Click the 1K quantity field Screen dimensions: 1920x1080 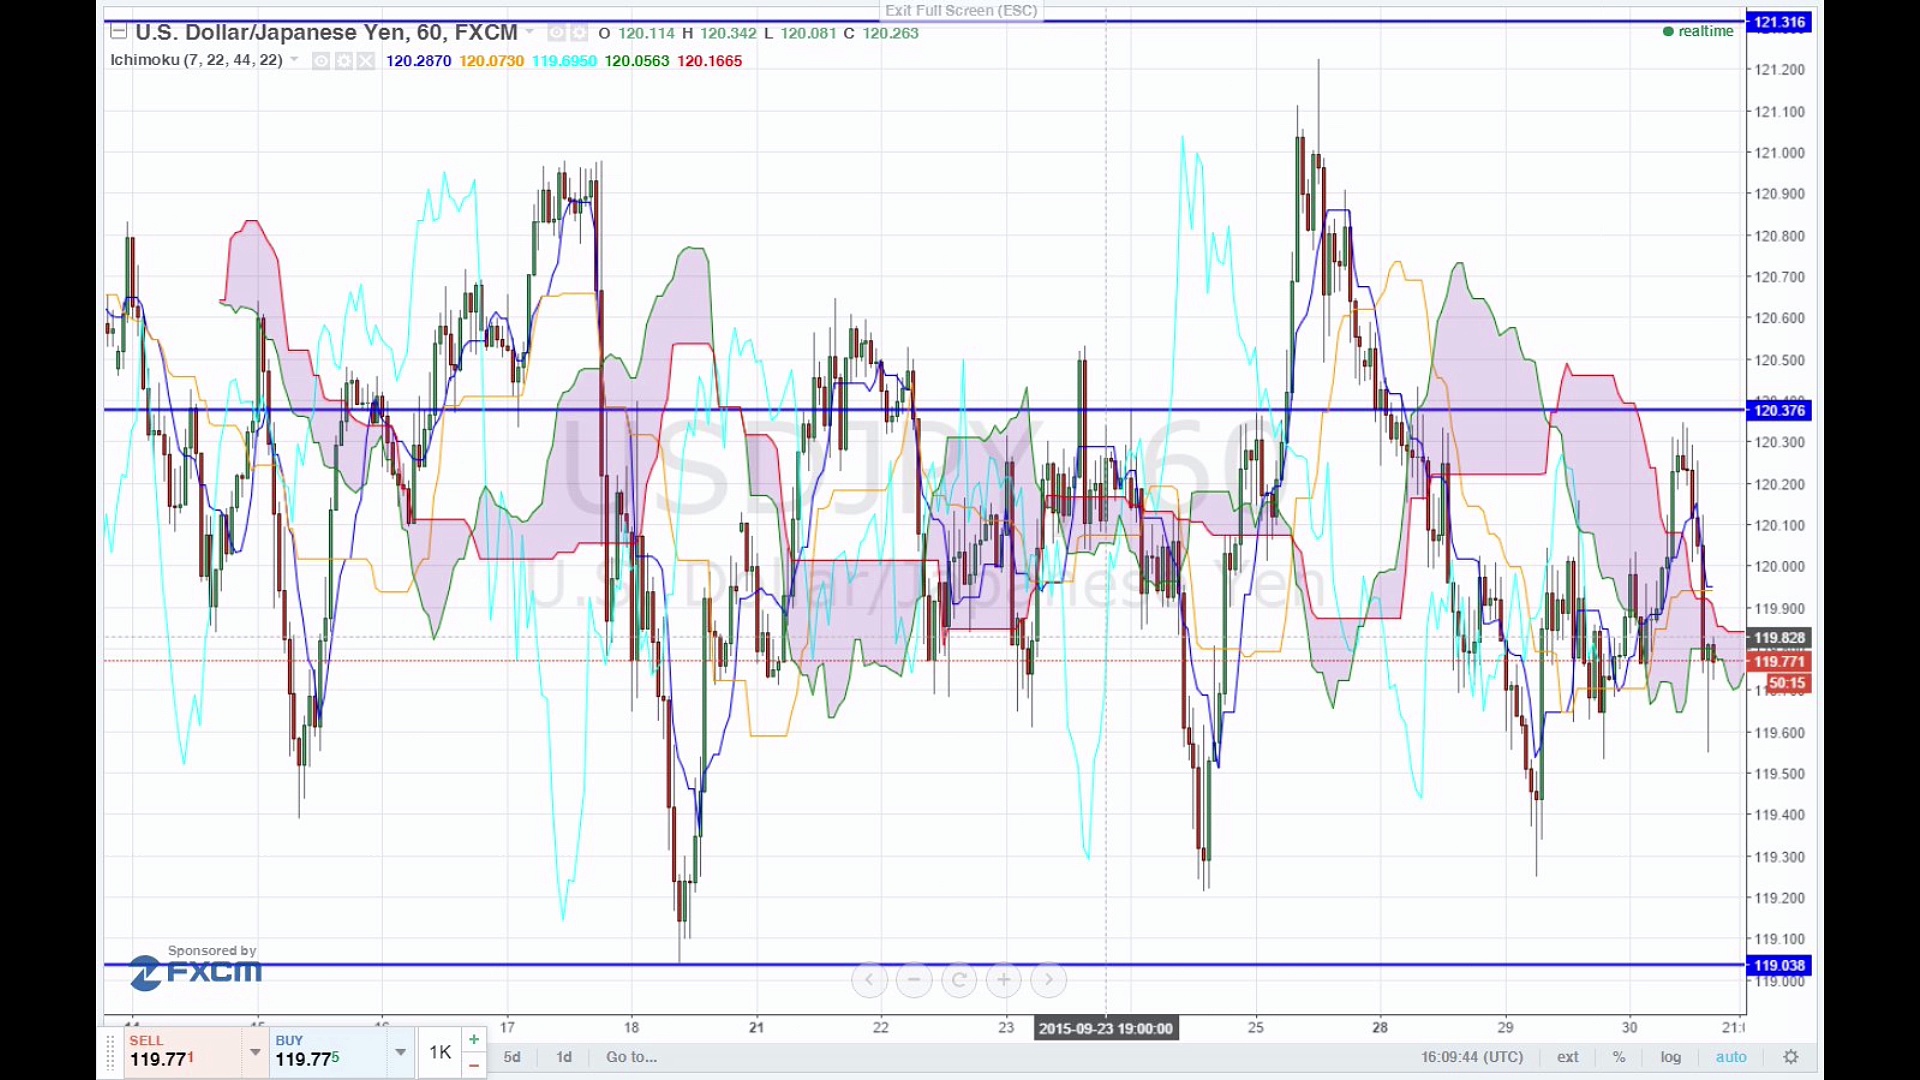click(440, 1052)
